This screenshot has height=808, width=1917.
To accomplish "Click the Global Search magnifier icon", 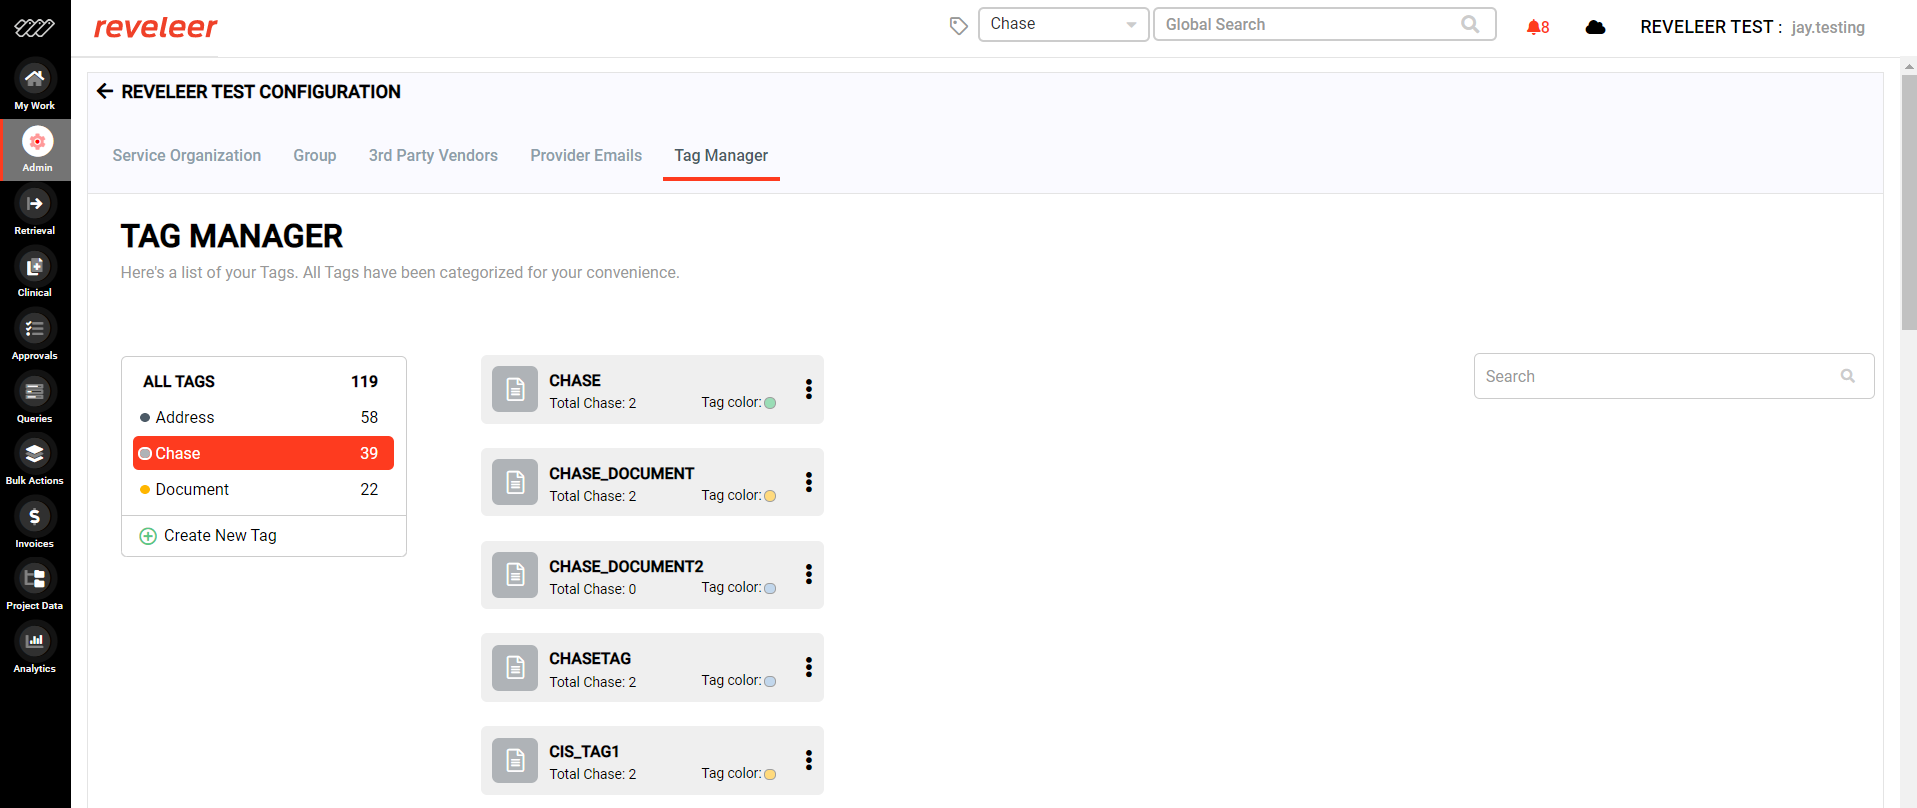I will 1470,24.
